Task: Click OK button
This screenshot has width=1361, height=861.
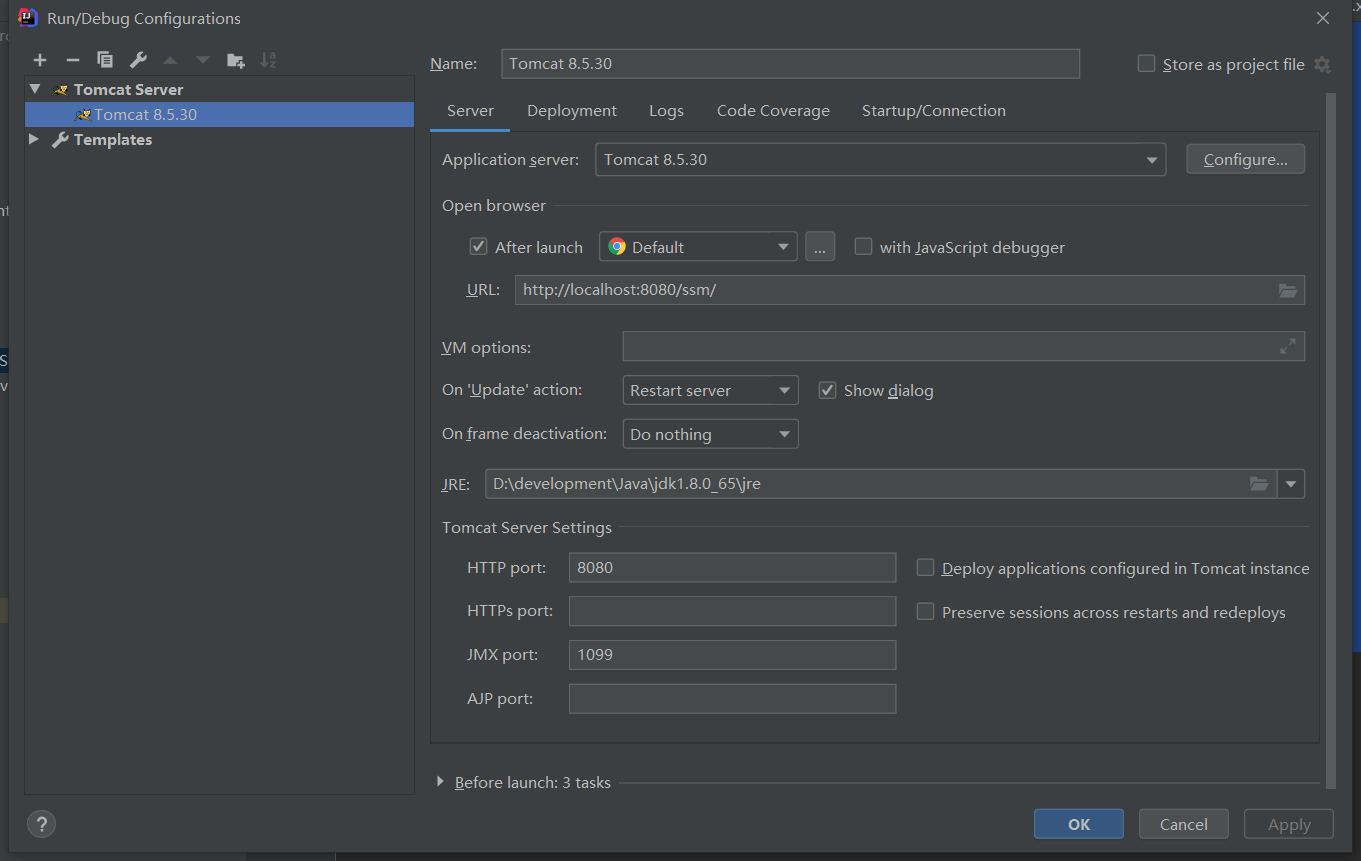Action: 1079,824
